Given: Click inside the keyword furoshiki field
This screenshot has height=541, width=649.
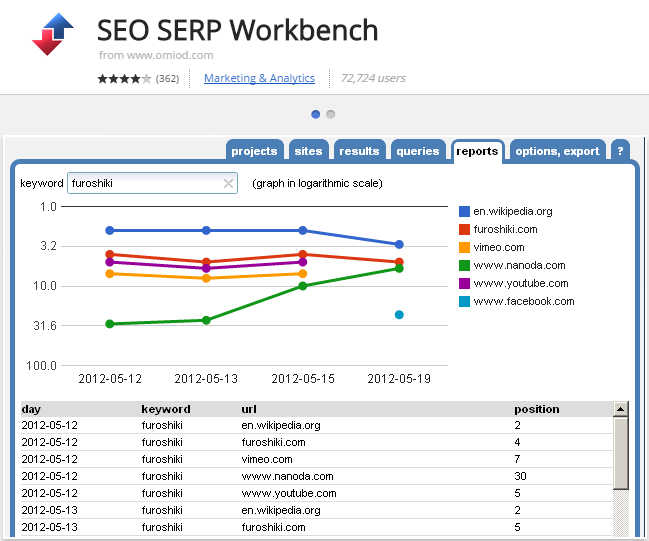Looking at the screenshot, I should (152, 183).
